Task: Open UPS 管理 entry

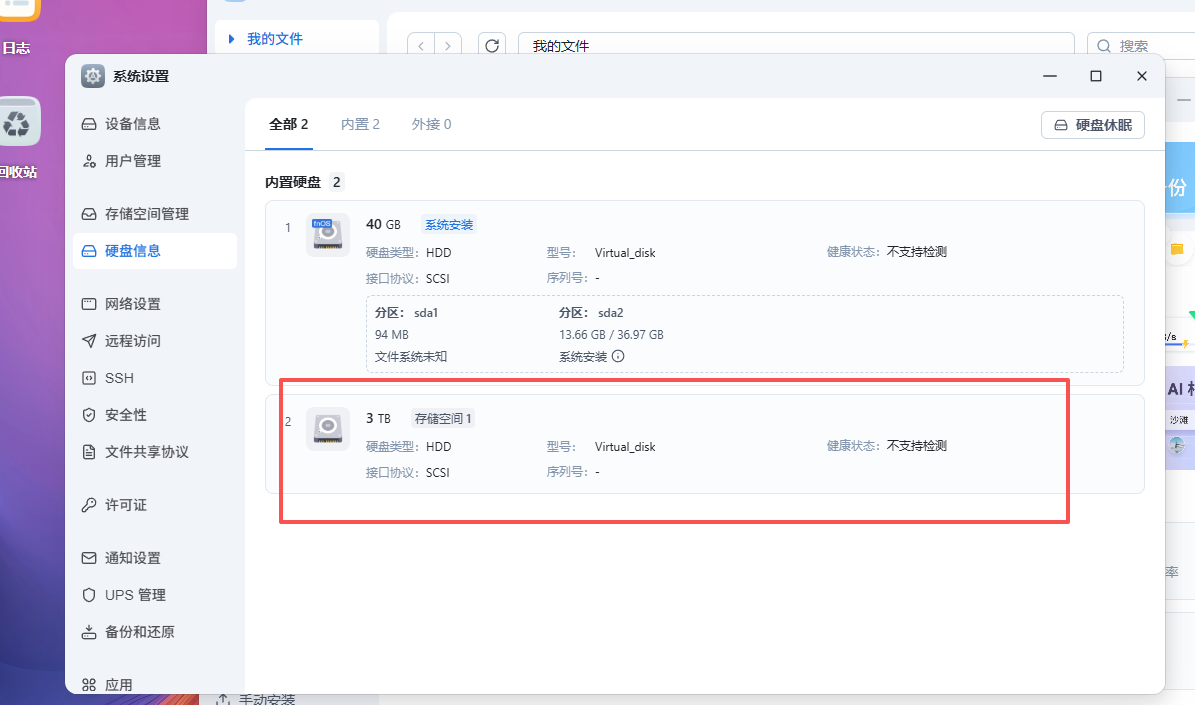Action: [155, 595]
